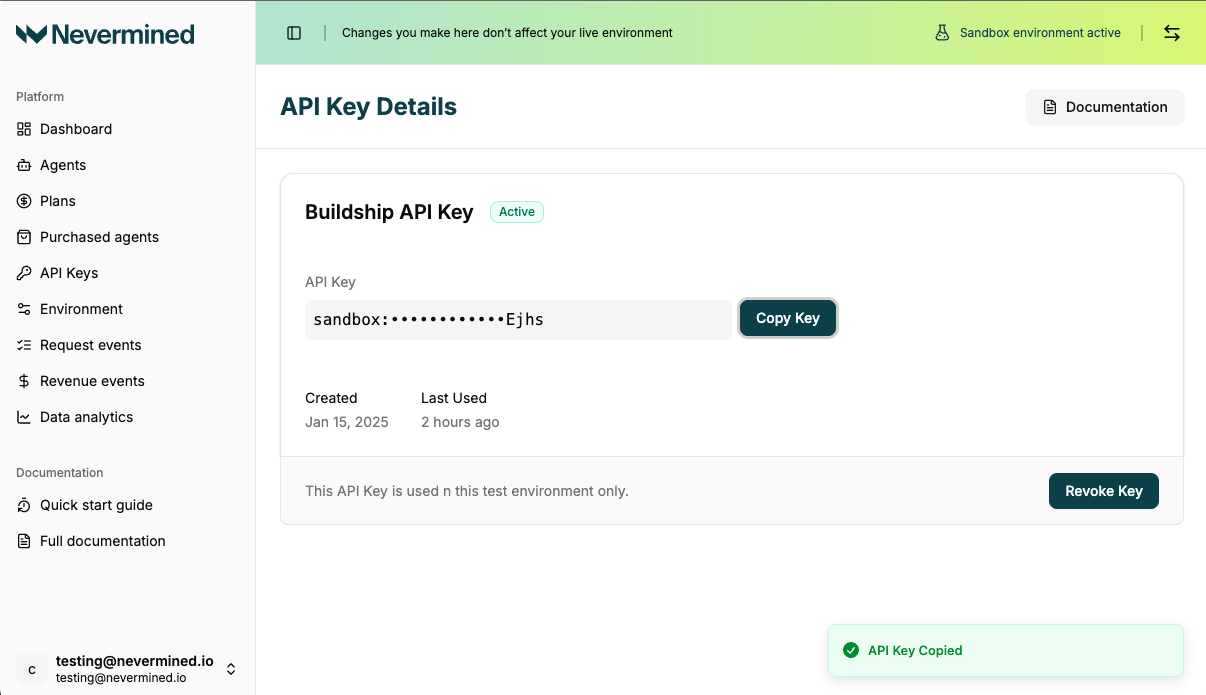Click the Active status badge
Image resolution: width=1206 pixels, height=695 pixels.
[x=516, y=212]
